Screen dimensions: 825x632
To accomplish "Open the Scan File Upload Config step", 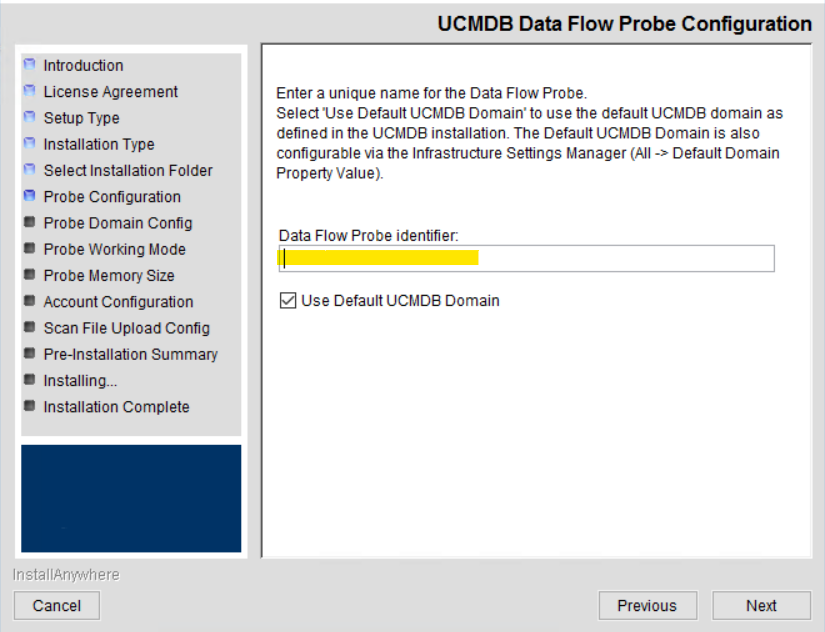I will (31, 327).
